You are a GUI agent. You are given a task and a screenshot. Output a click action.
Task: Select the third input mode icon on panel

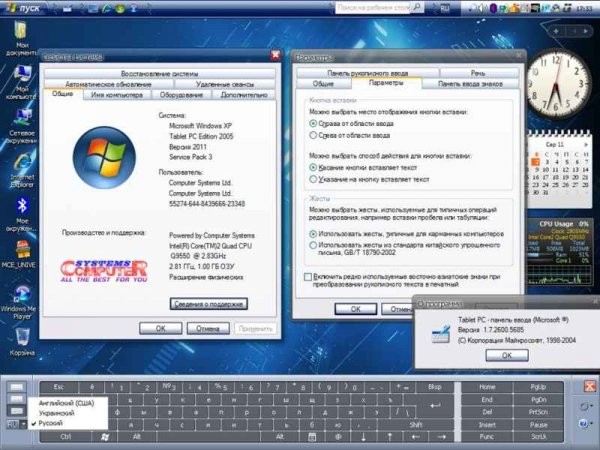coord(16,411)
